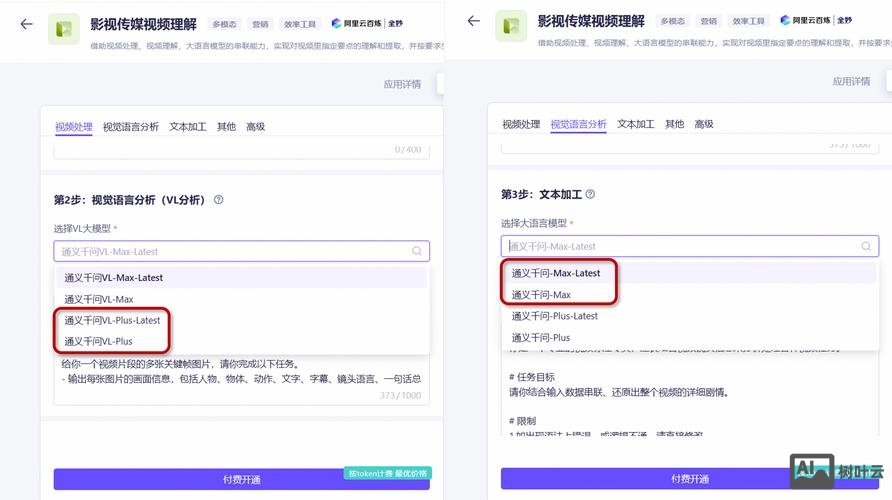Choose 通义千问-Plus-Latest option

coord(689,316)
